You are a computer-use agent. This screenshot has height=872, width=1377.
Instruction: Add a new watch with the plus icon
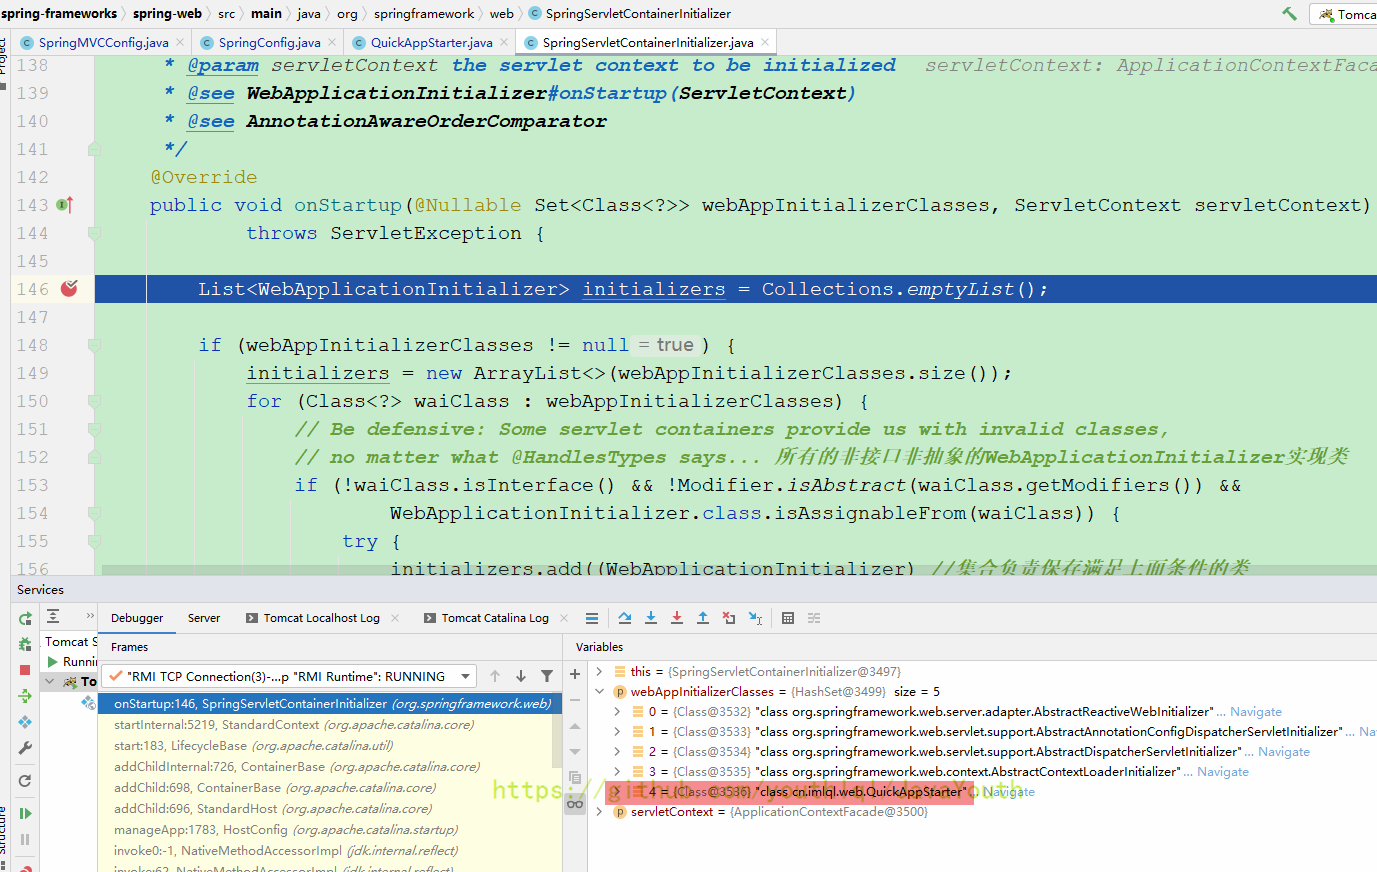coord(575,674)
